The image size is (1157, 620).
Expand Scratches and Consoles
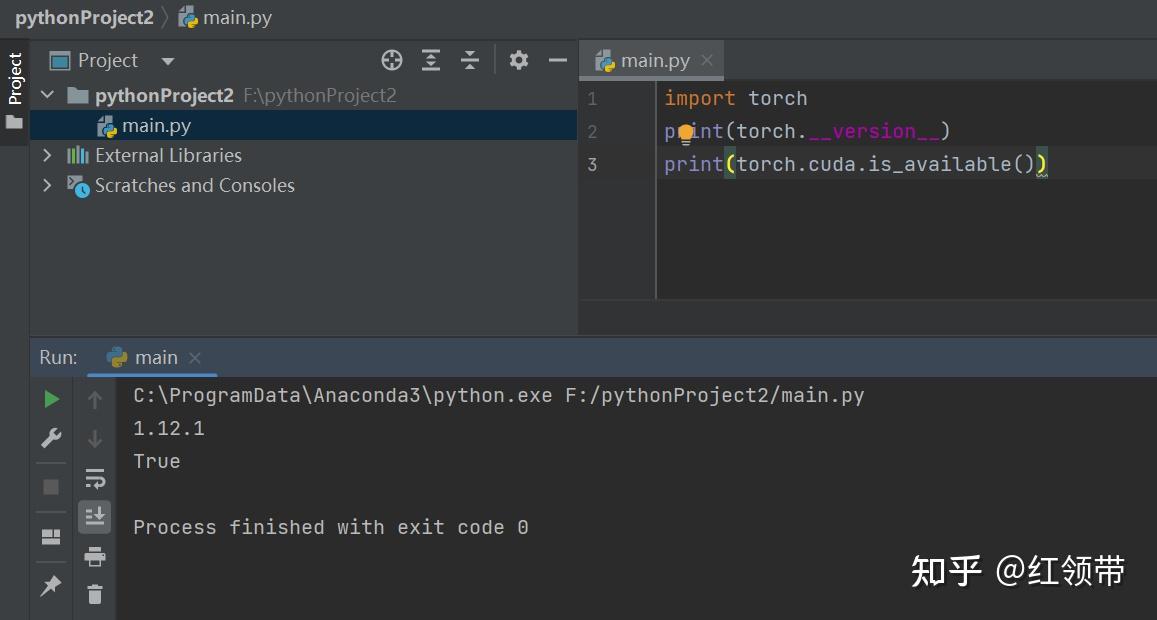[46, 185]
